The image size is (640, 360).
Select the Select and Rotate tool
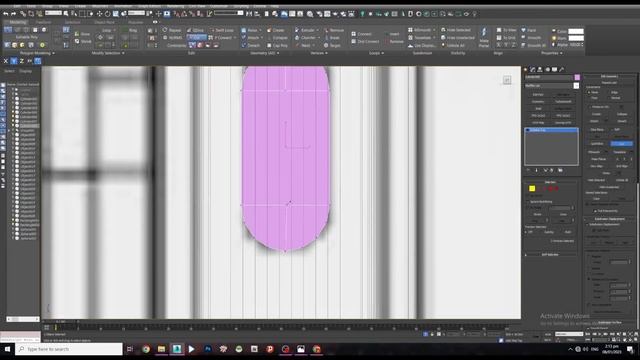click(x=107, y=14)
